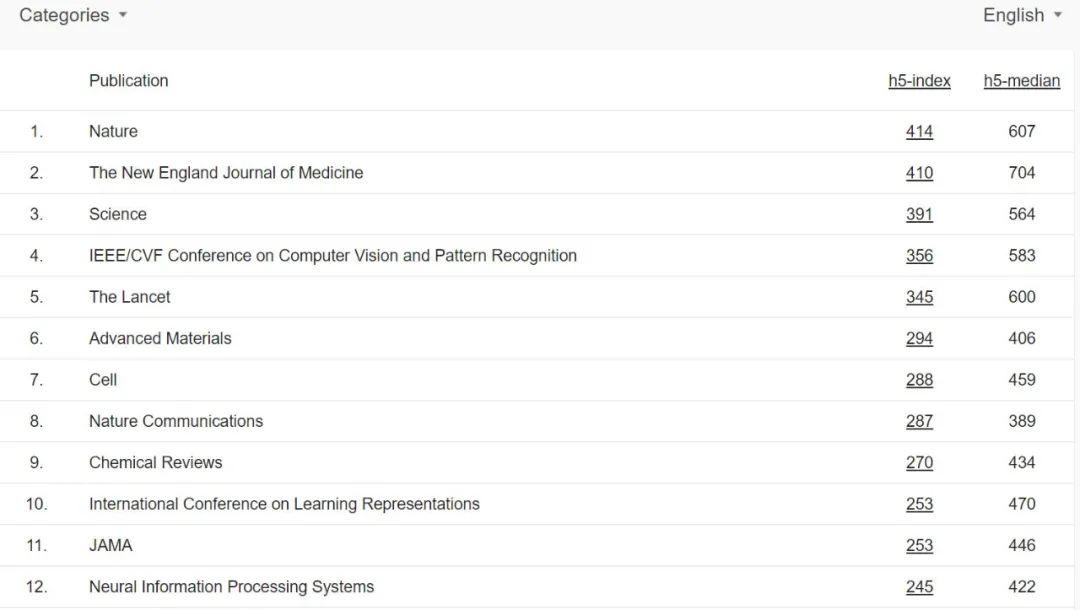Open Nature's h5-index value 414

click(919, 131)
